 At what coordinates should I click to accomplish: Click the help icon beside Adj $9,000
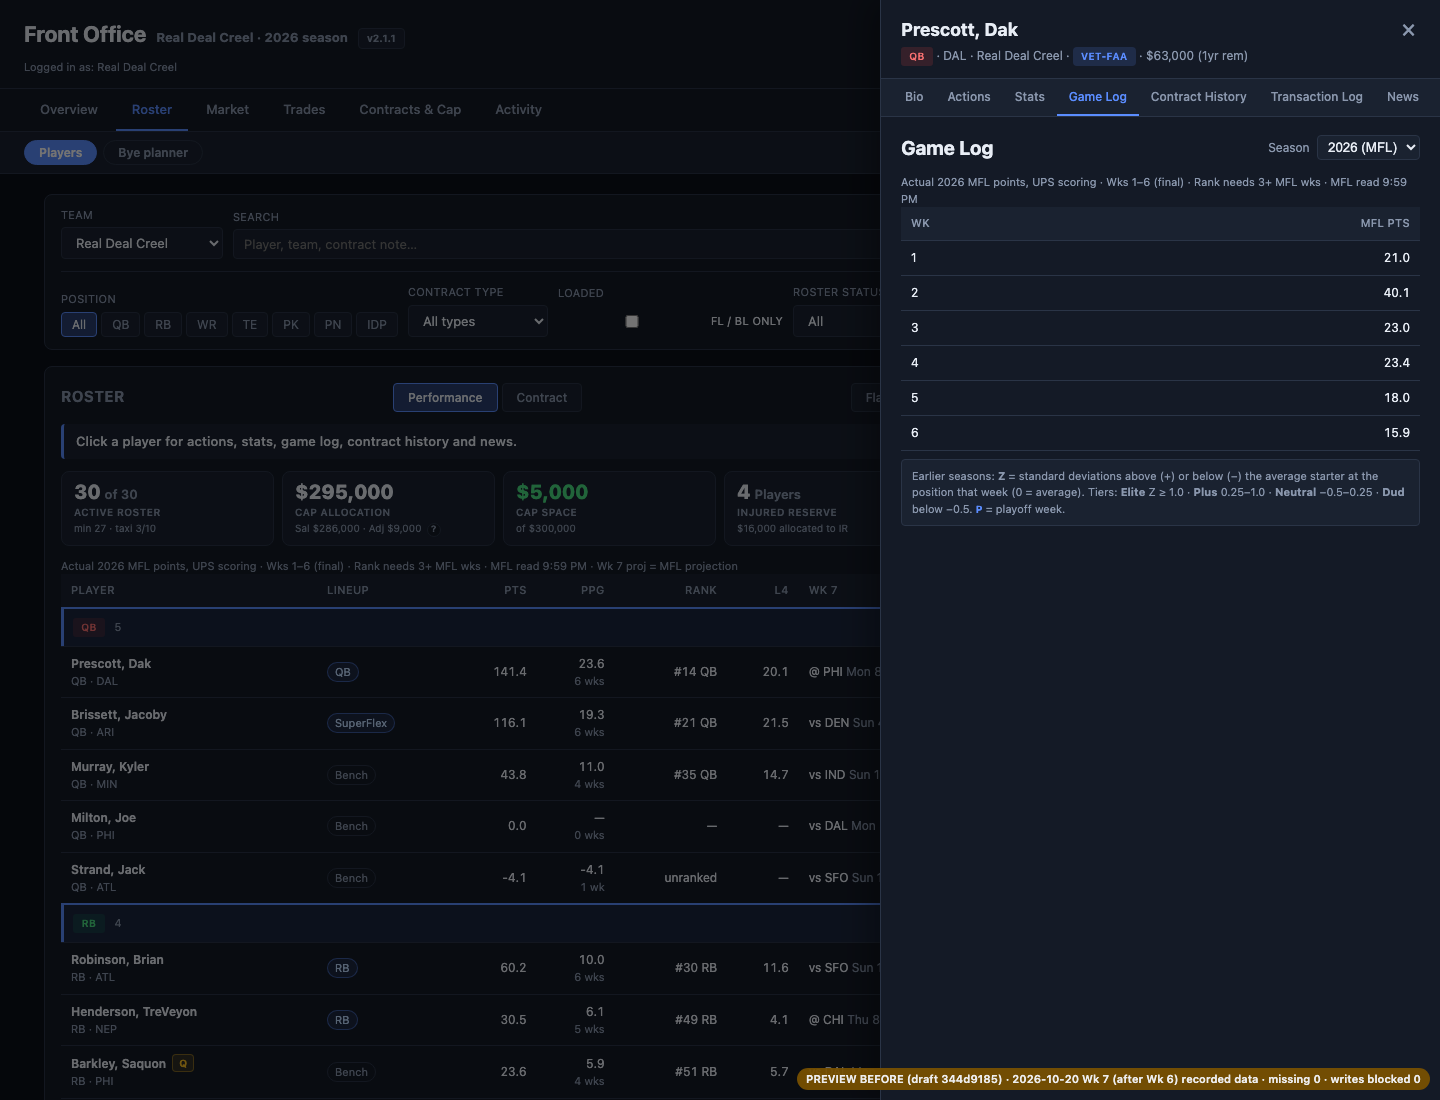[x=433, y=528]
